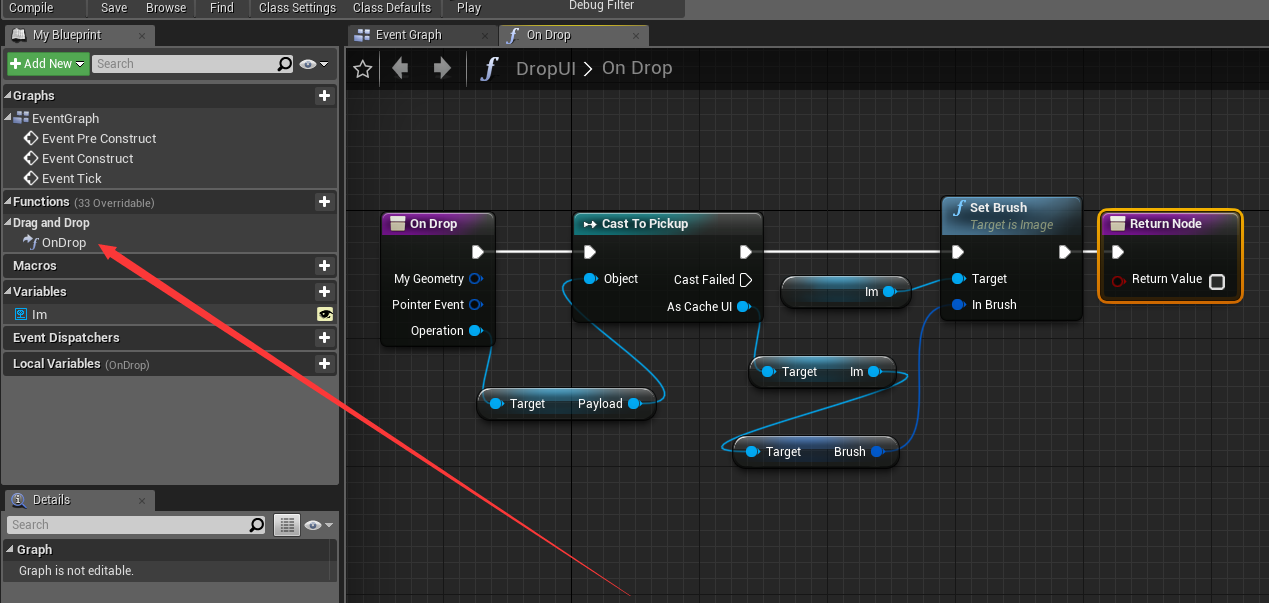
Task: Click the star favorite icon in the graph toolbar
Action: [x=362, y=68]
